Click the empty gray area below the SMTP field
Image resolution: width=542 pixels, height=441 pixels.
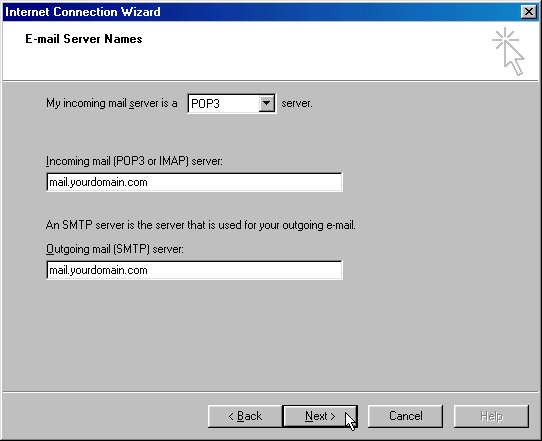(x=271, y=334)
